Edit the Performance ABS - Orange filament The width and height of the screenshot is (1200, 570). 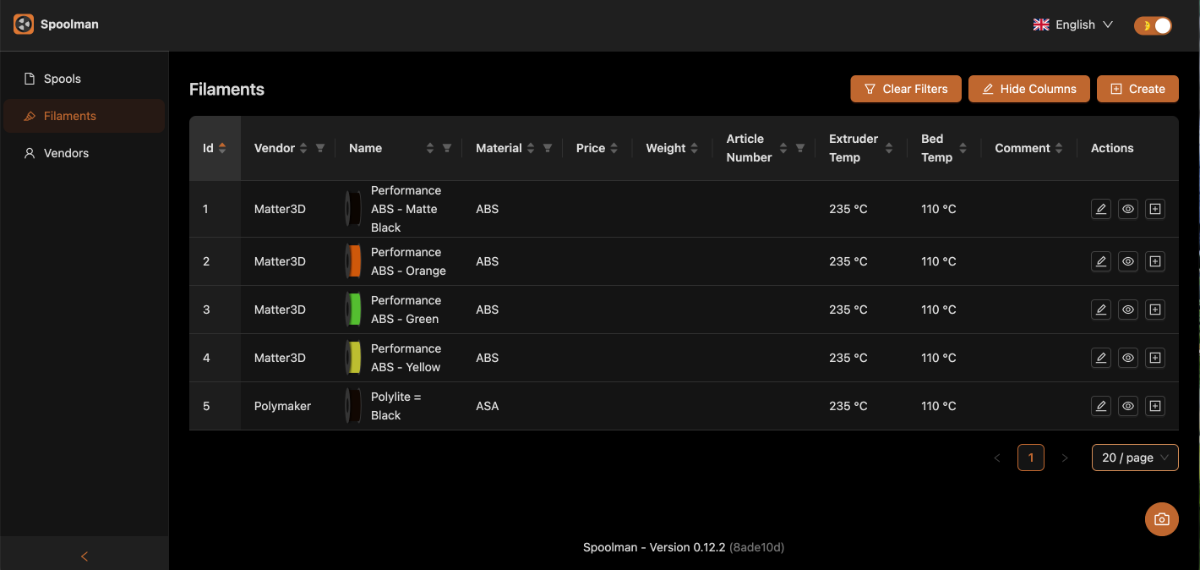tap(1101, 261)
